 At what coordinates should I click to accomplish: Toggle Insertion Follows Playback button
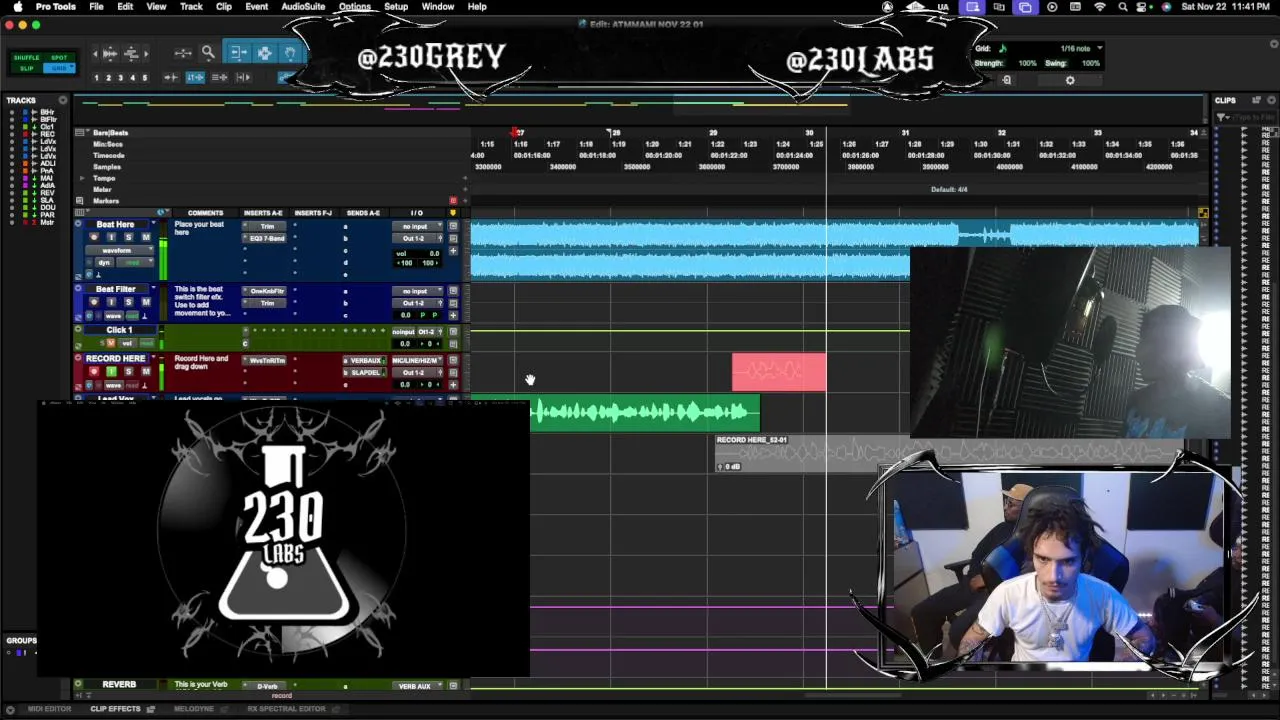tap(244, 77)
